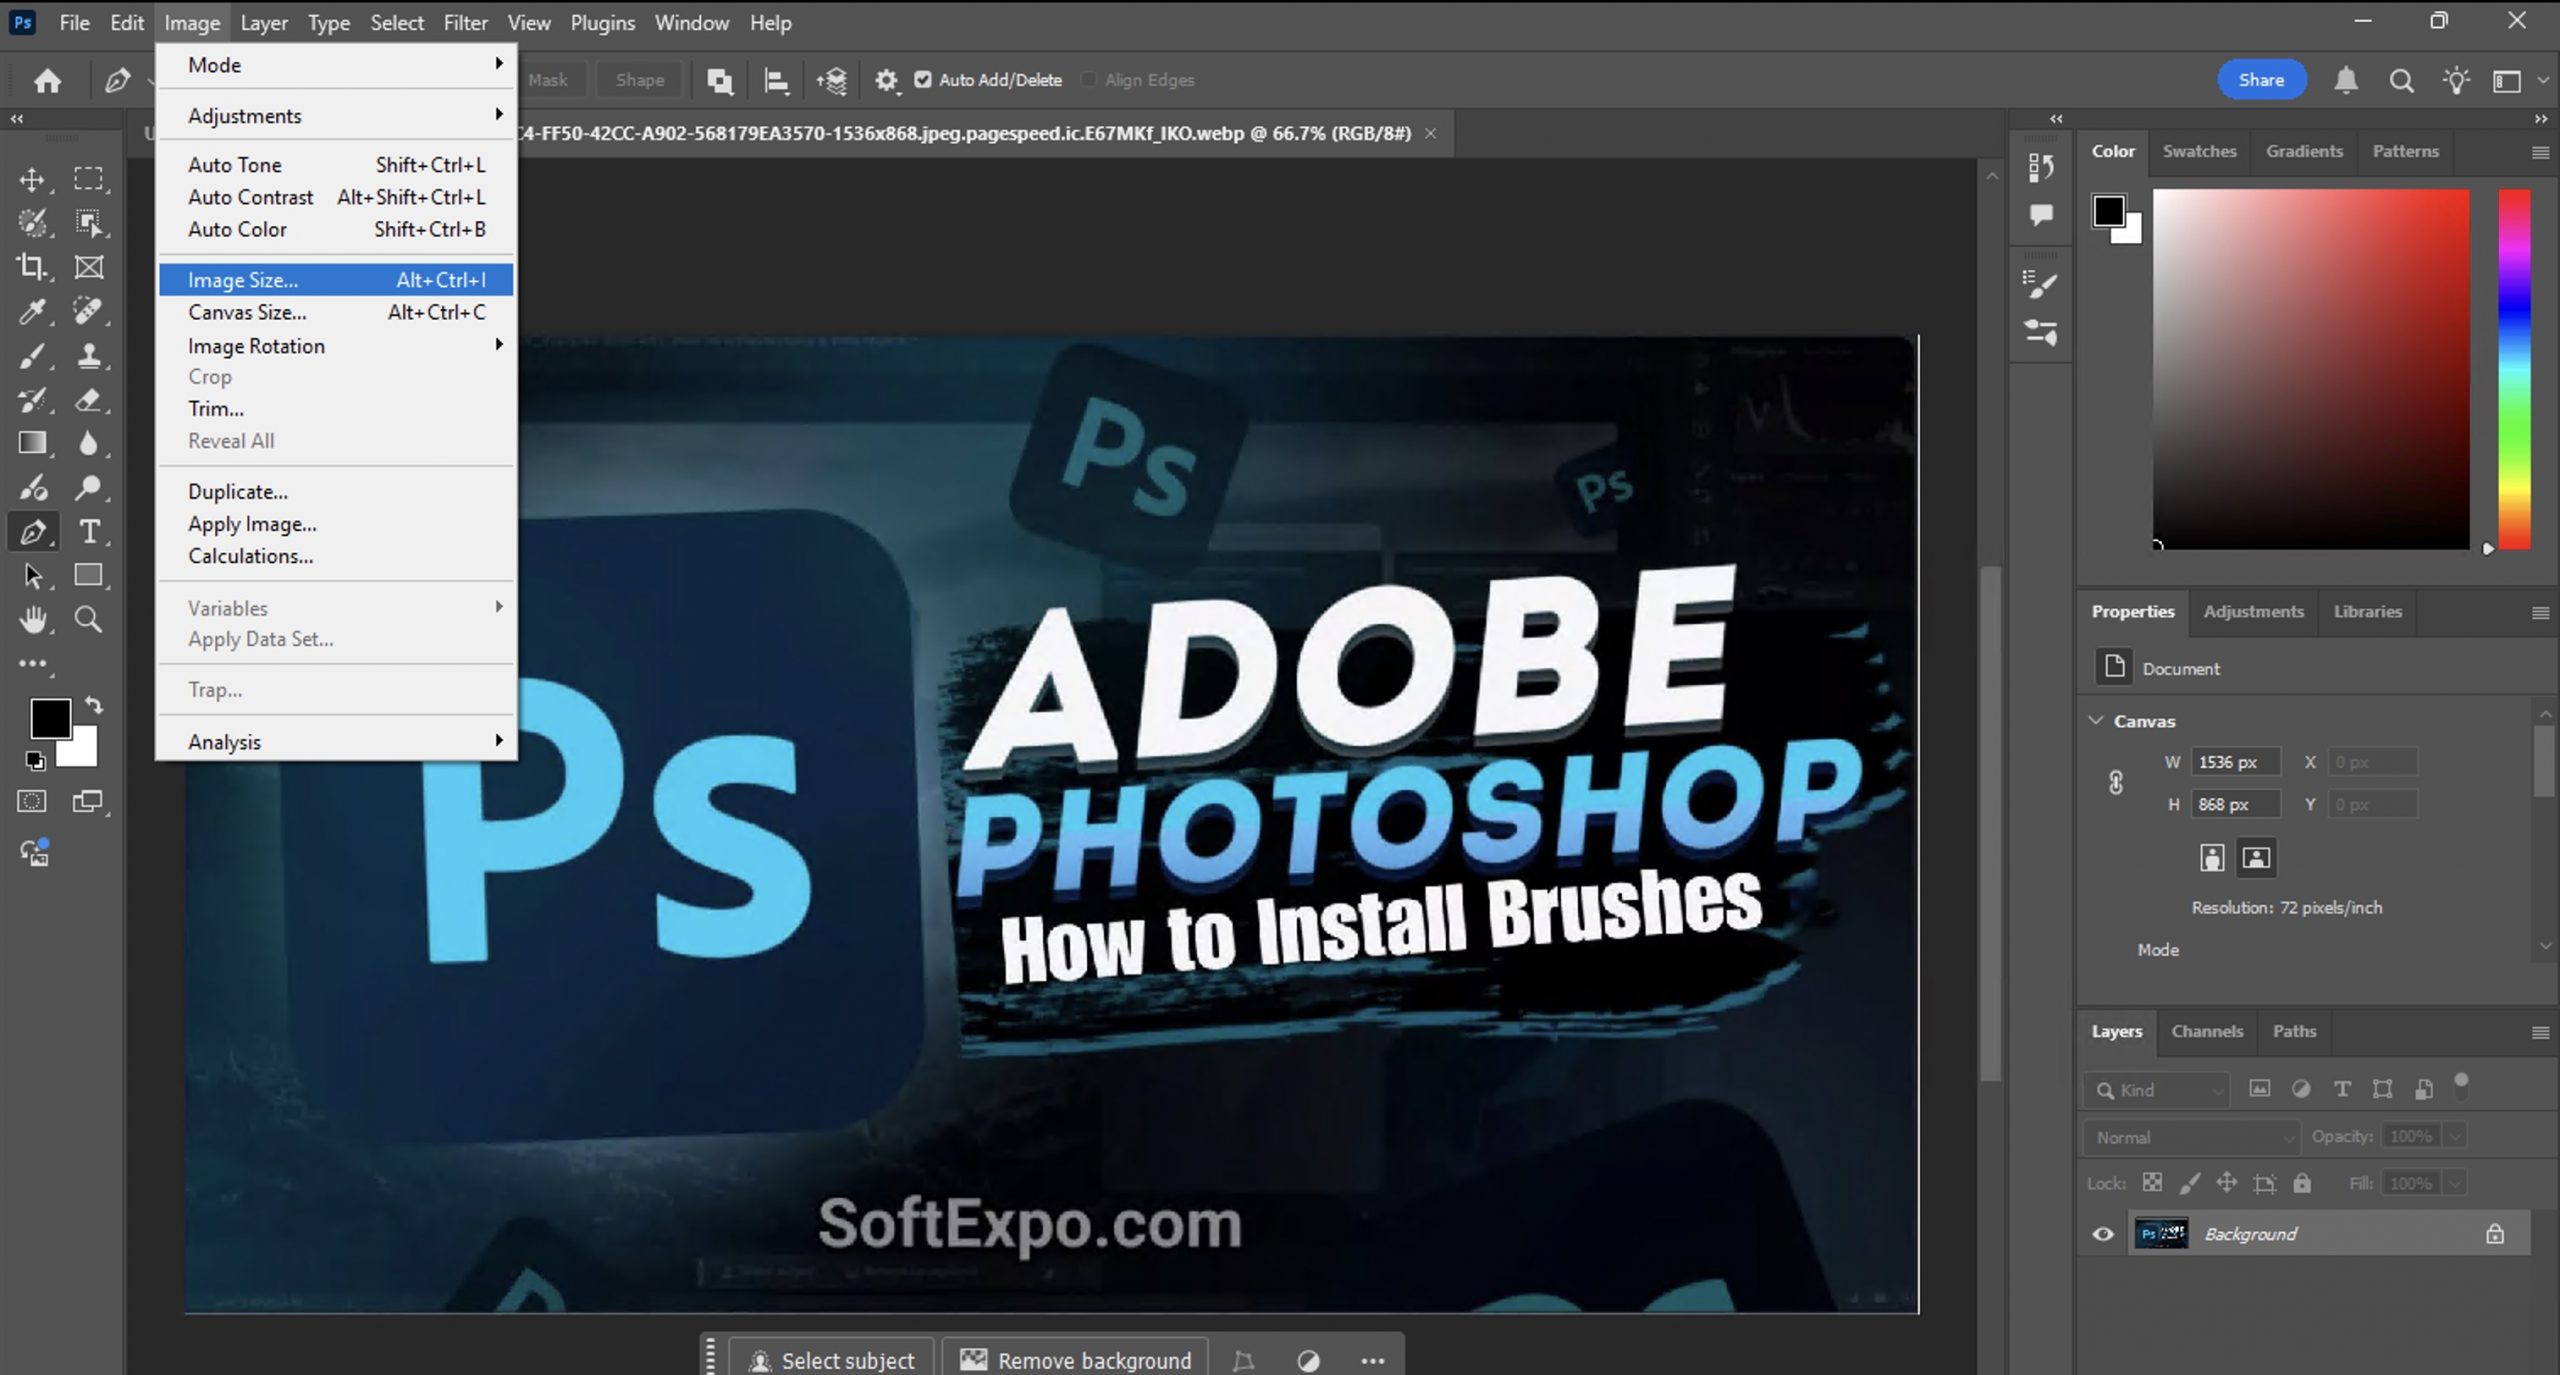
Task: Select the Hand tool
Action: (x=32, y=620)
